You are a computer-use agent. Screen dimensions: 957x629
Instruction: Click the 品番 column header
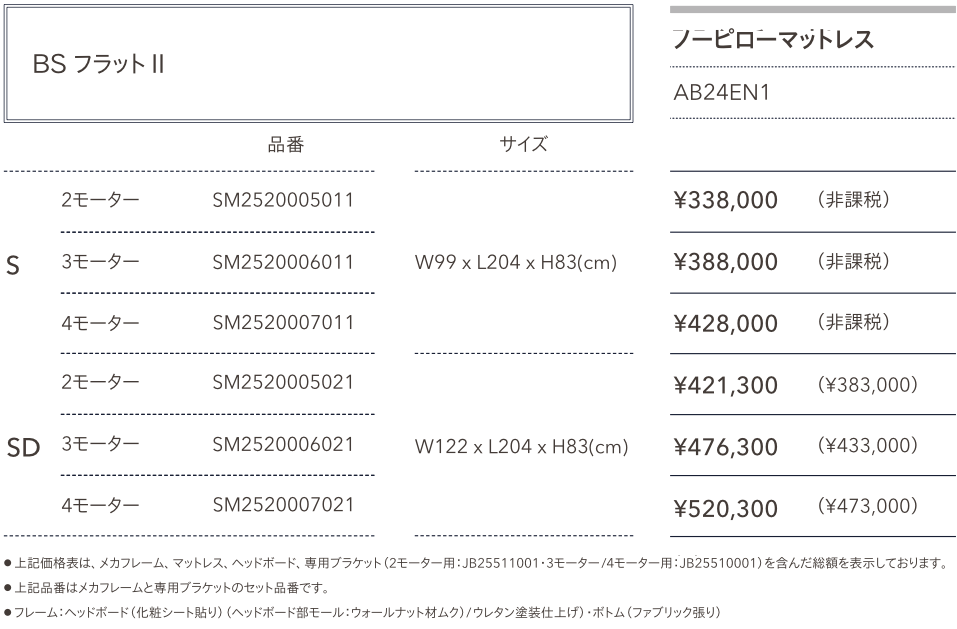(x=284, y=145)
